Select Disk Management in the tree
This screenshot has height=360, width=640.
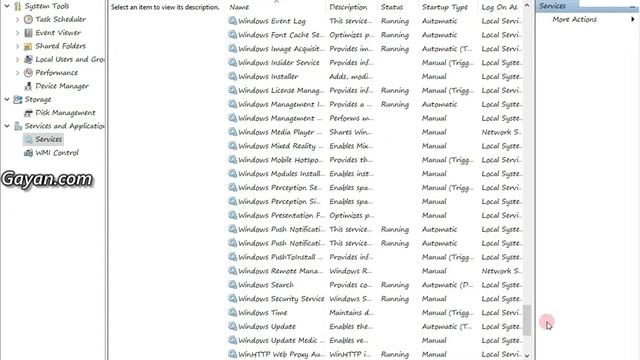[x=65, y=113]
